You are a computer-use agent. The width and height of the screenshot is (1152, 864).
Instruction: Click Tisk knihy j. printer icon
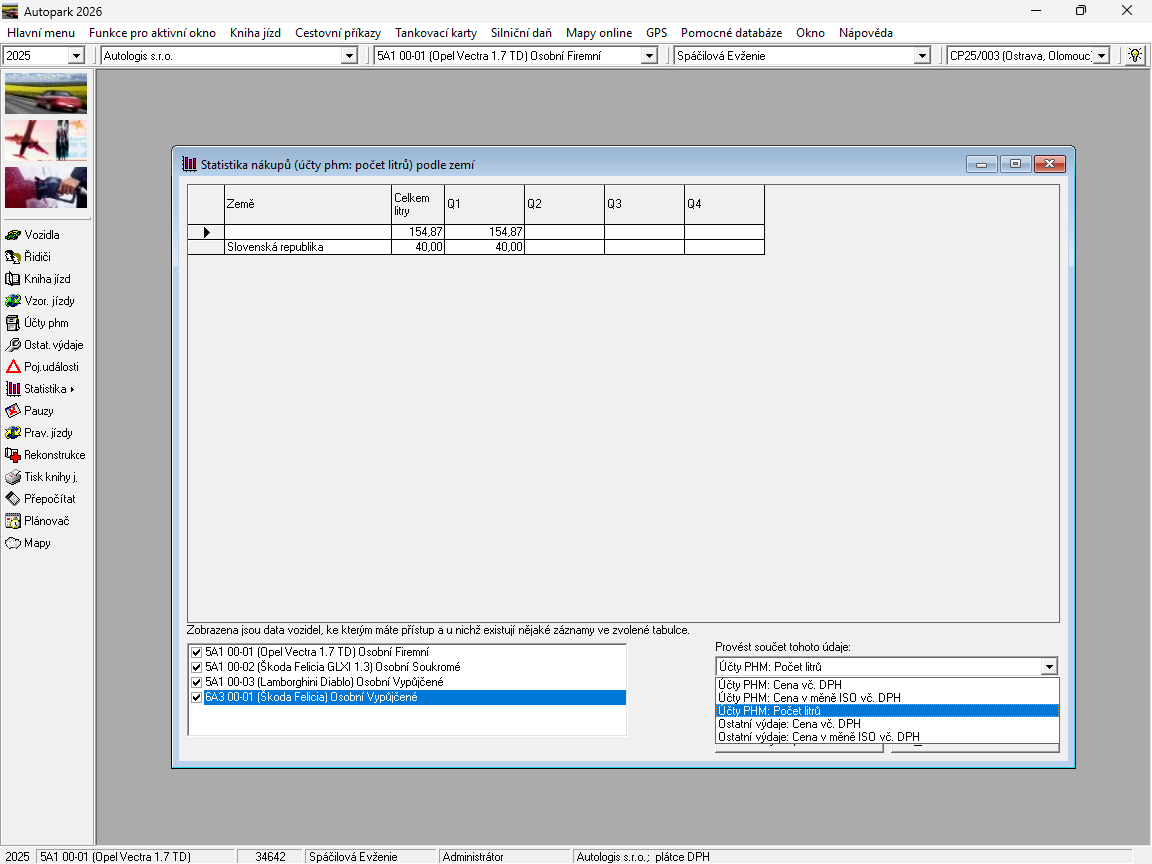click(14, 477)
